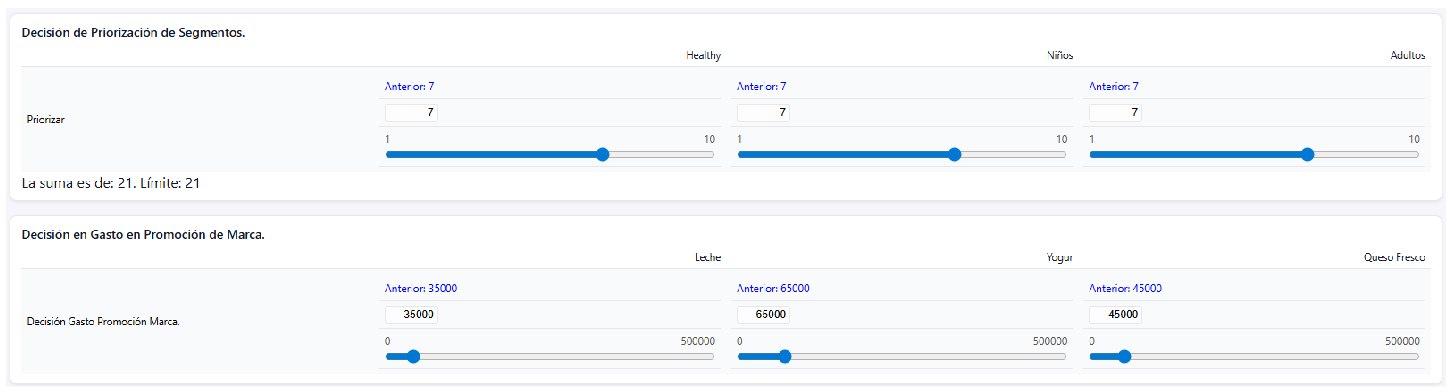Click the Adultos priority slider

click(1254, 155)
